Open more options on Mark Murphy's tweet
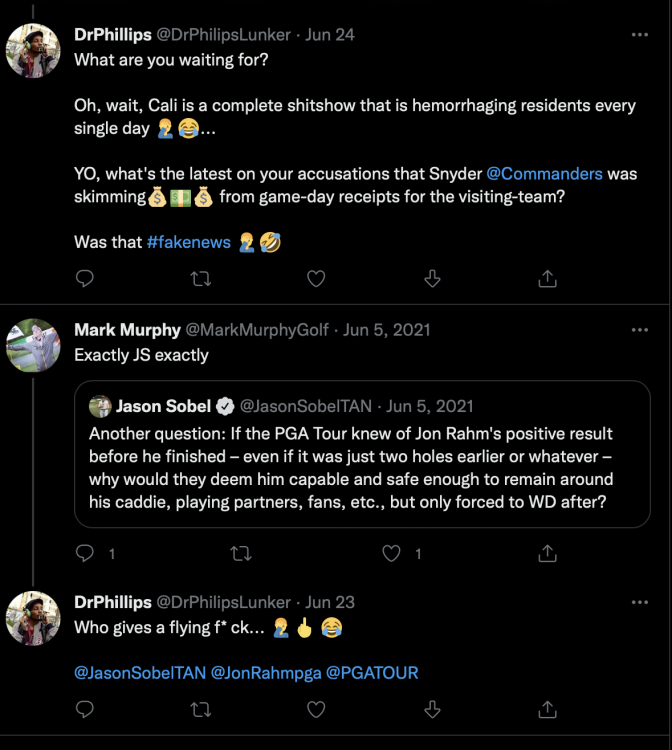This screenshot has width=672, height=750. [x=639, y=330]
